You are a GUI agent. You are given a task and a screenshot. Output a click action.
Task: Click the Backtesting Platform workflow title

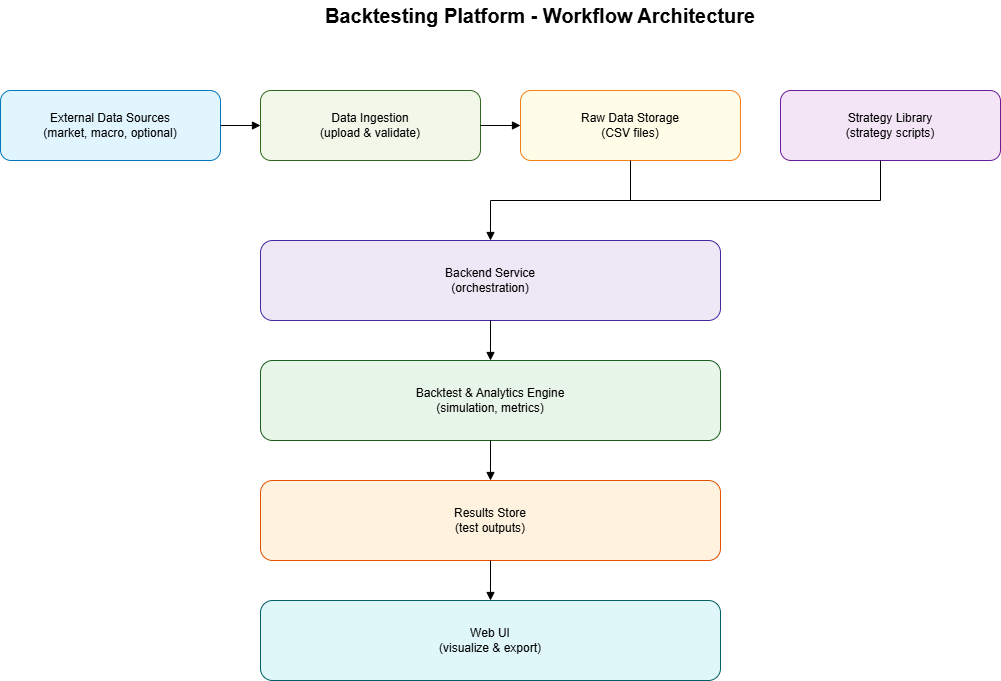pos(538,16)
